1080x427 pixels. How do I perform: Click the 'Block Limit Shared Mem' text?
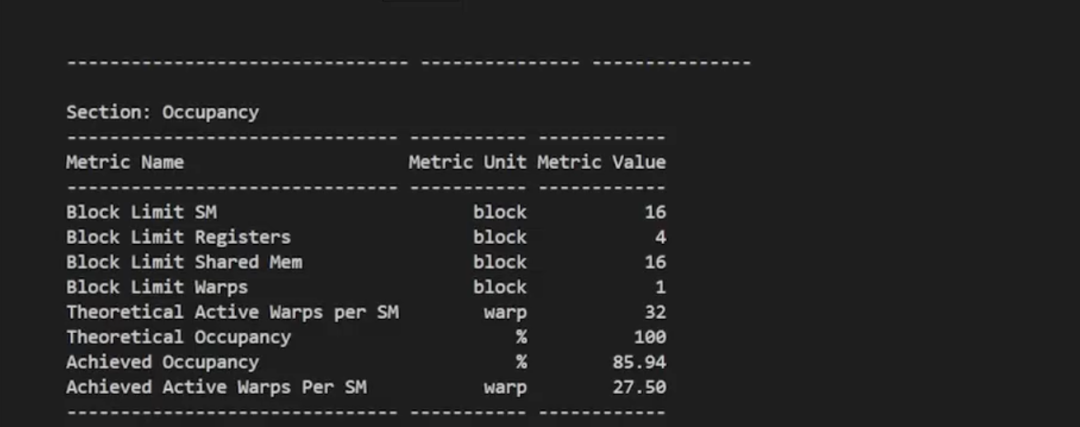click(184, 262)
